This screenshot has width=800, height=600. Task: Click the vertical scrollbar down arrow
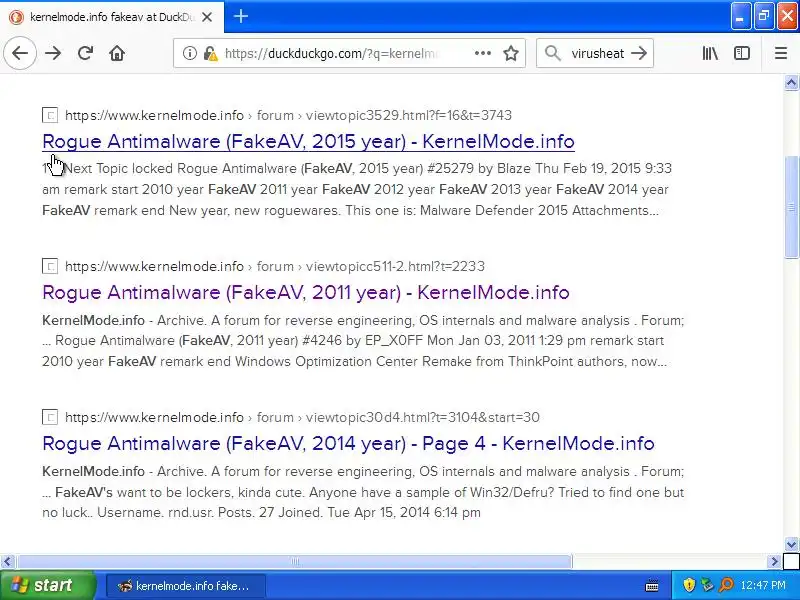coord(791,544)
